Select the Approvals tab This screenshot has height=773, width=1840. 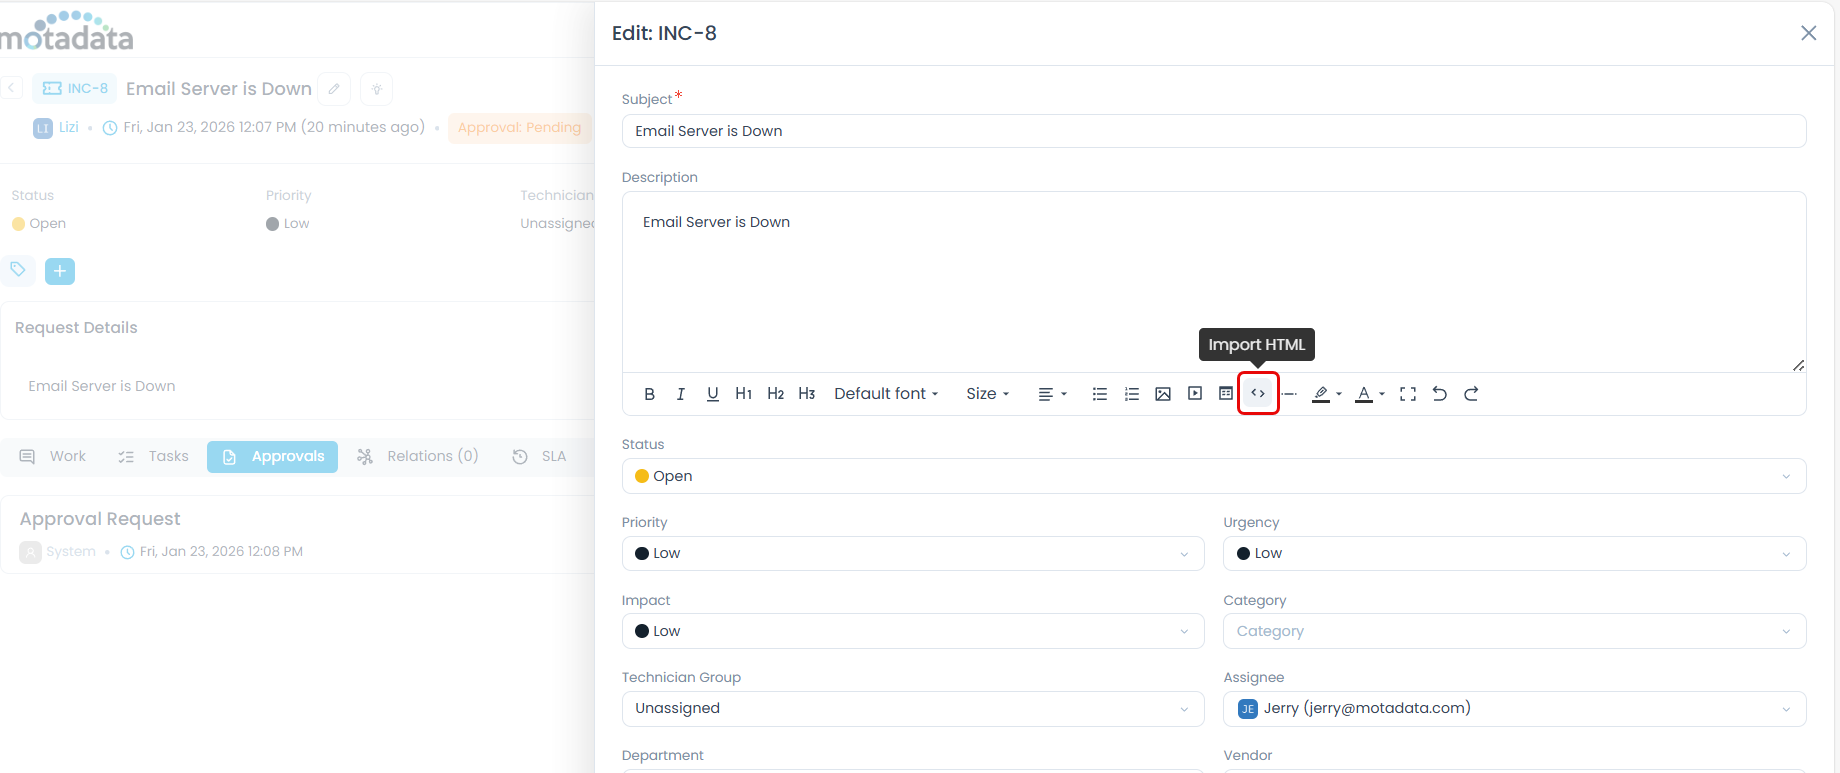point(272,456)
